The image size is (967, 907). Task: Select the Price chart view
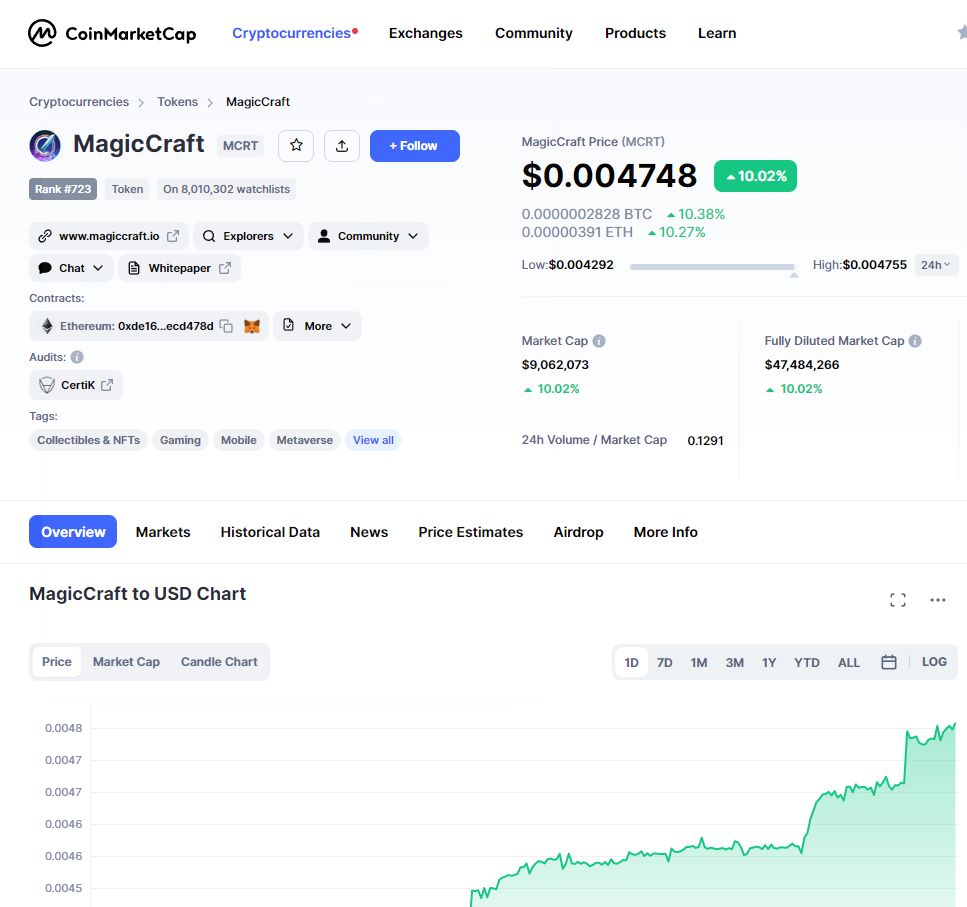tap(57, 662)
